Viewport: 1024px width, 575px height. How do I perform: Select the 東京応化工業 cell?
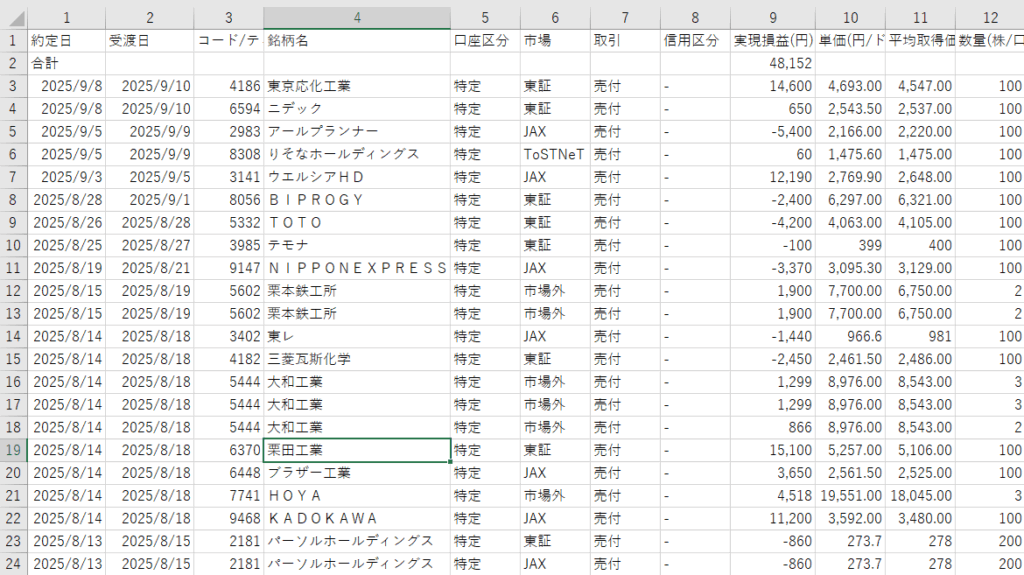(357, 86)
